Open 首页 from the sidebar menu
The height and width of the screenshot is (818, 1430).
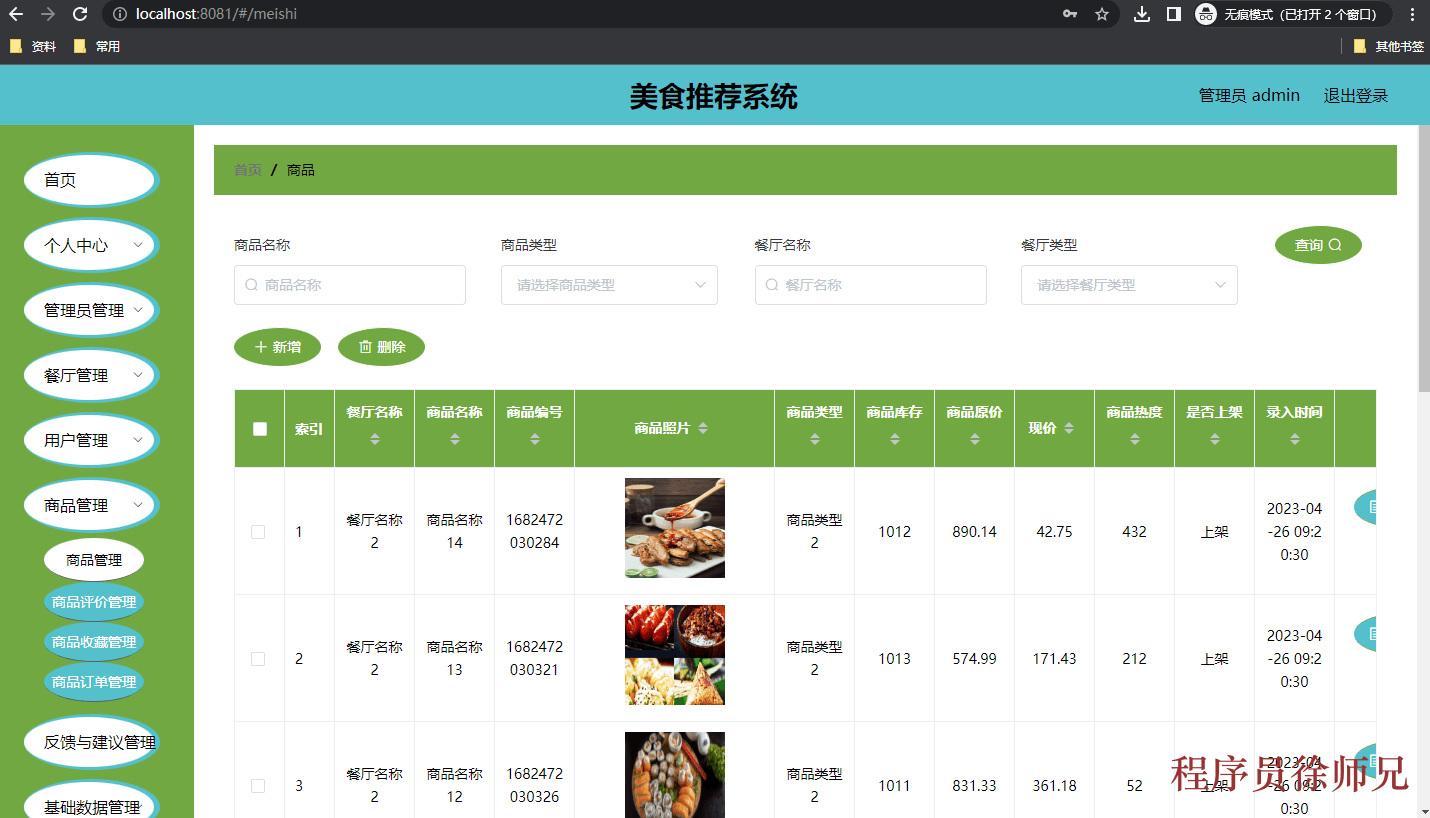(90, 180)
